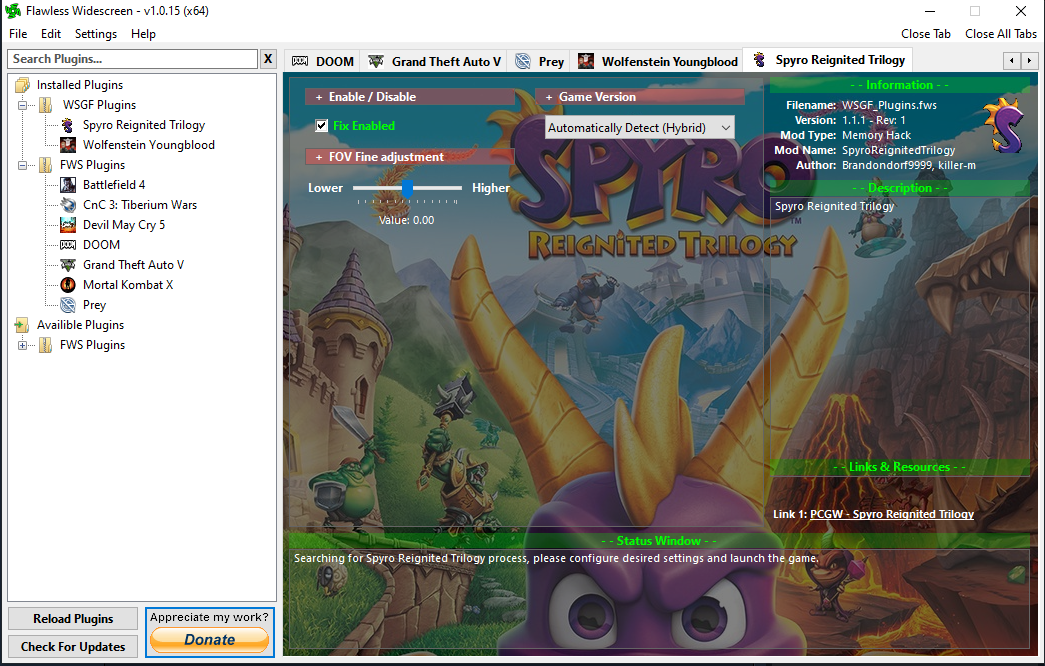Switch to the DOOM tab

[x=323, y=61]
